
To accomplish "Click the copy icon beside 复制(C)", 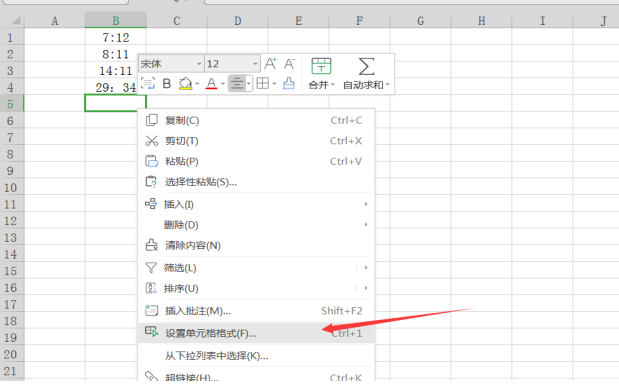I will click(152, 120).
